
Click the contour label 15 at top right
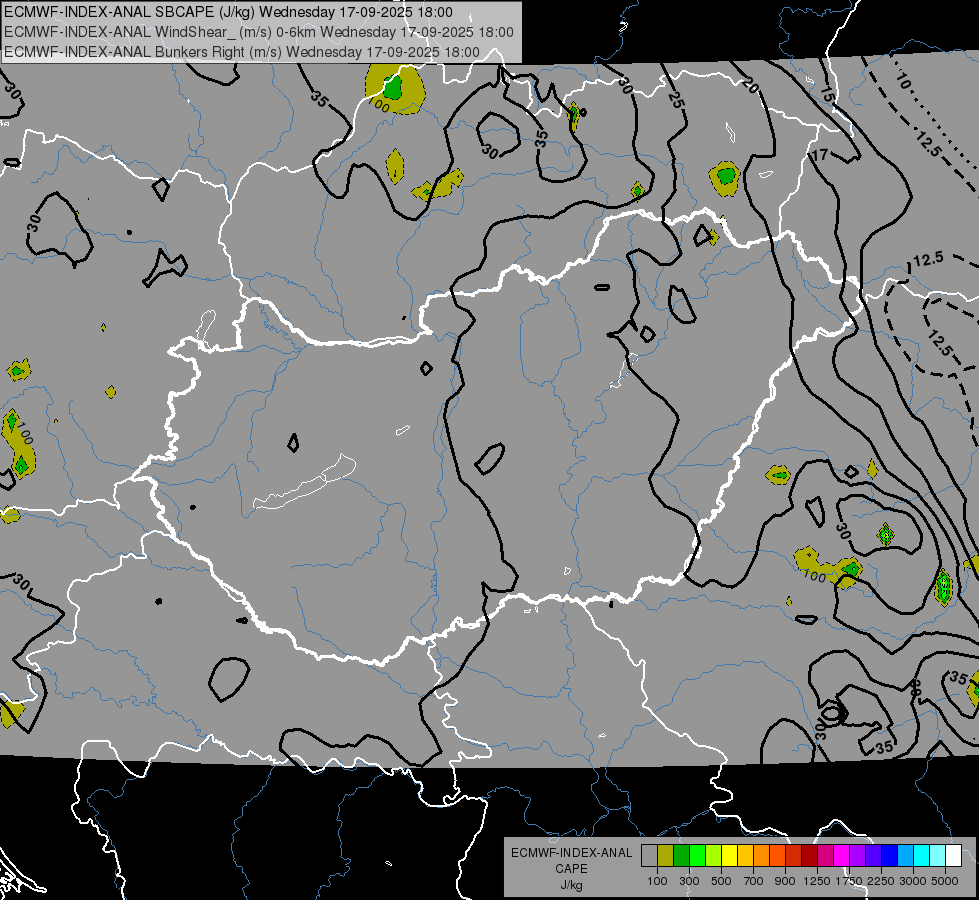[827, 95]
